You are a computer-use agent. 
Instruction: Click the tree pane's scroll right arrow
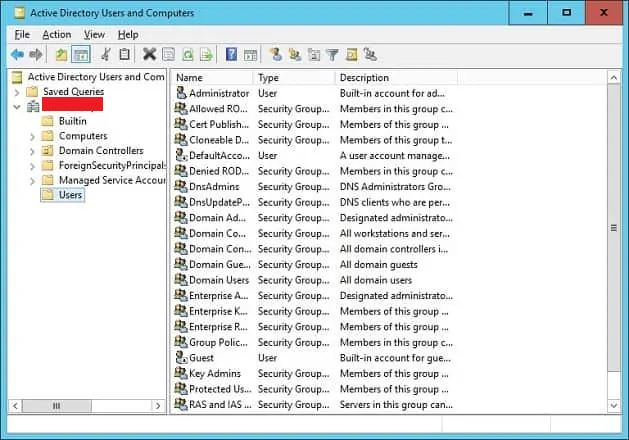click(x=158, y=406)
